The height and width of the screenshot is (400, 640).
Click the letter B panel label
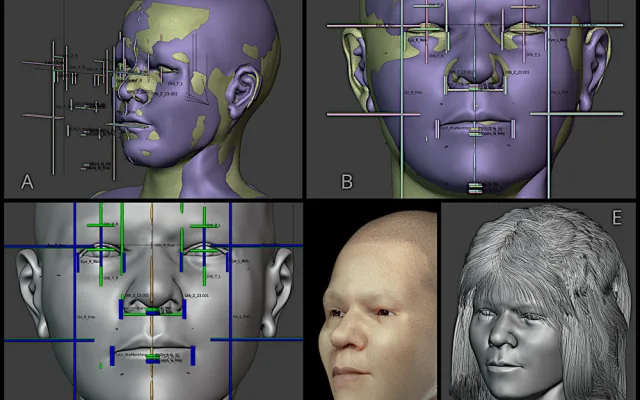[347, 182]
